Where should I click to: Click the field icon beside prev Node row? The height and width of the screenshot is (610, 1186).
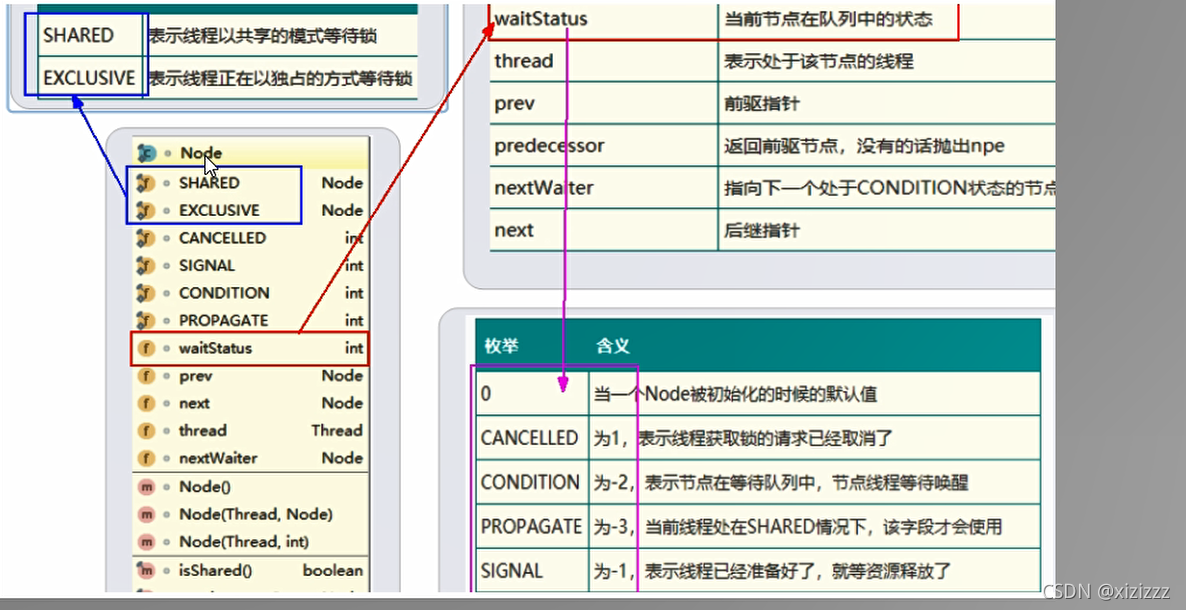pos(145,376)
